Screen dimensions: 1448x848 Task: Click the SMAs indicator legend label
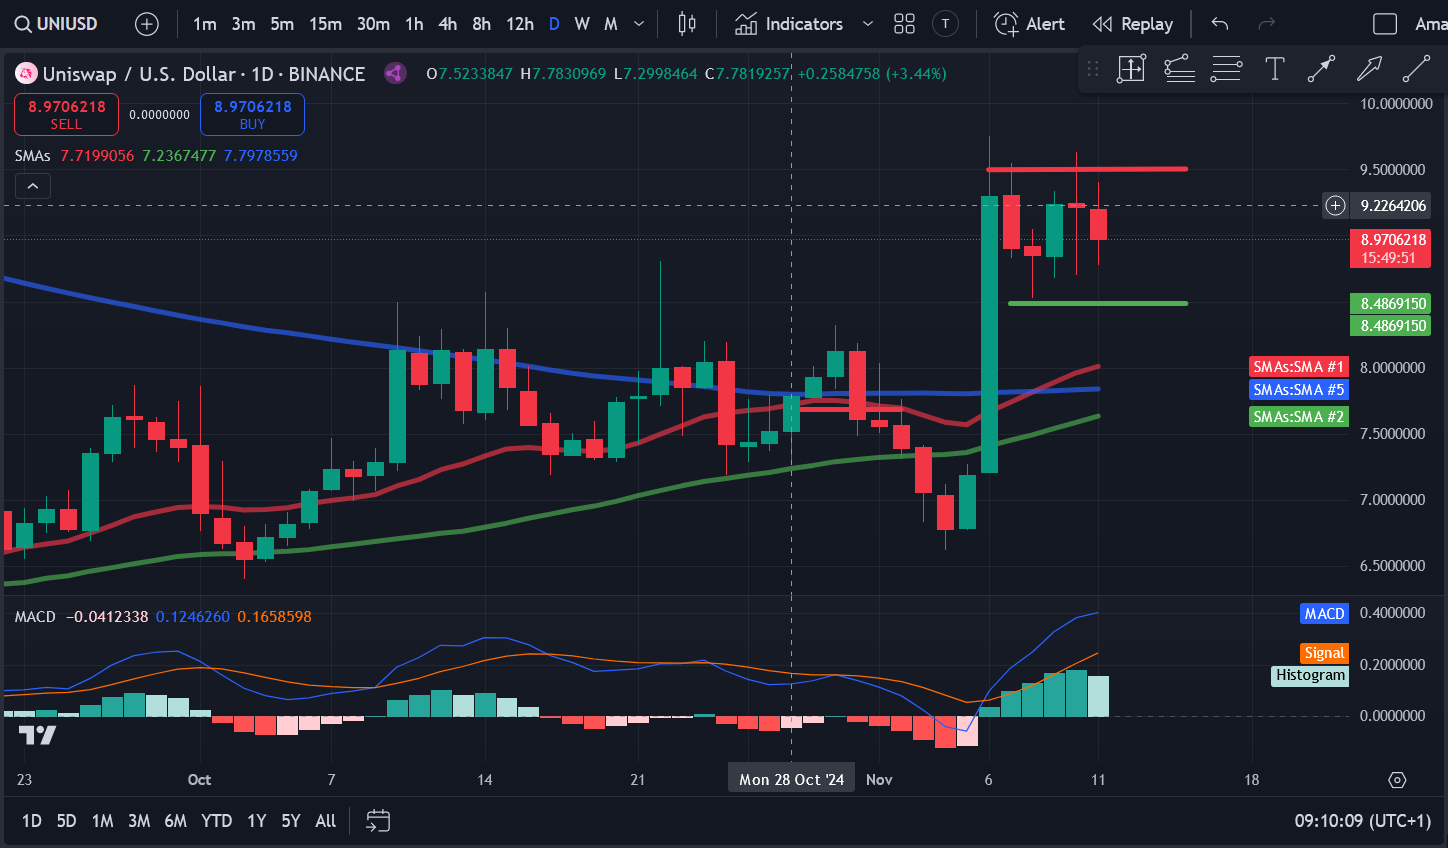32,156
